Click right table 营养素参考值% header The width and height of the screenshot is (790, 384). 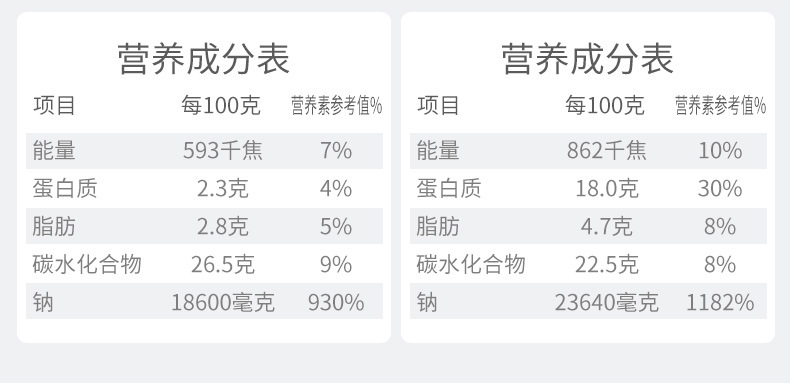720,106
